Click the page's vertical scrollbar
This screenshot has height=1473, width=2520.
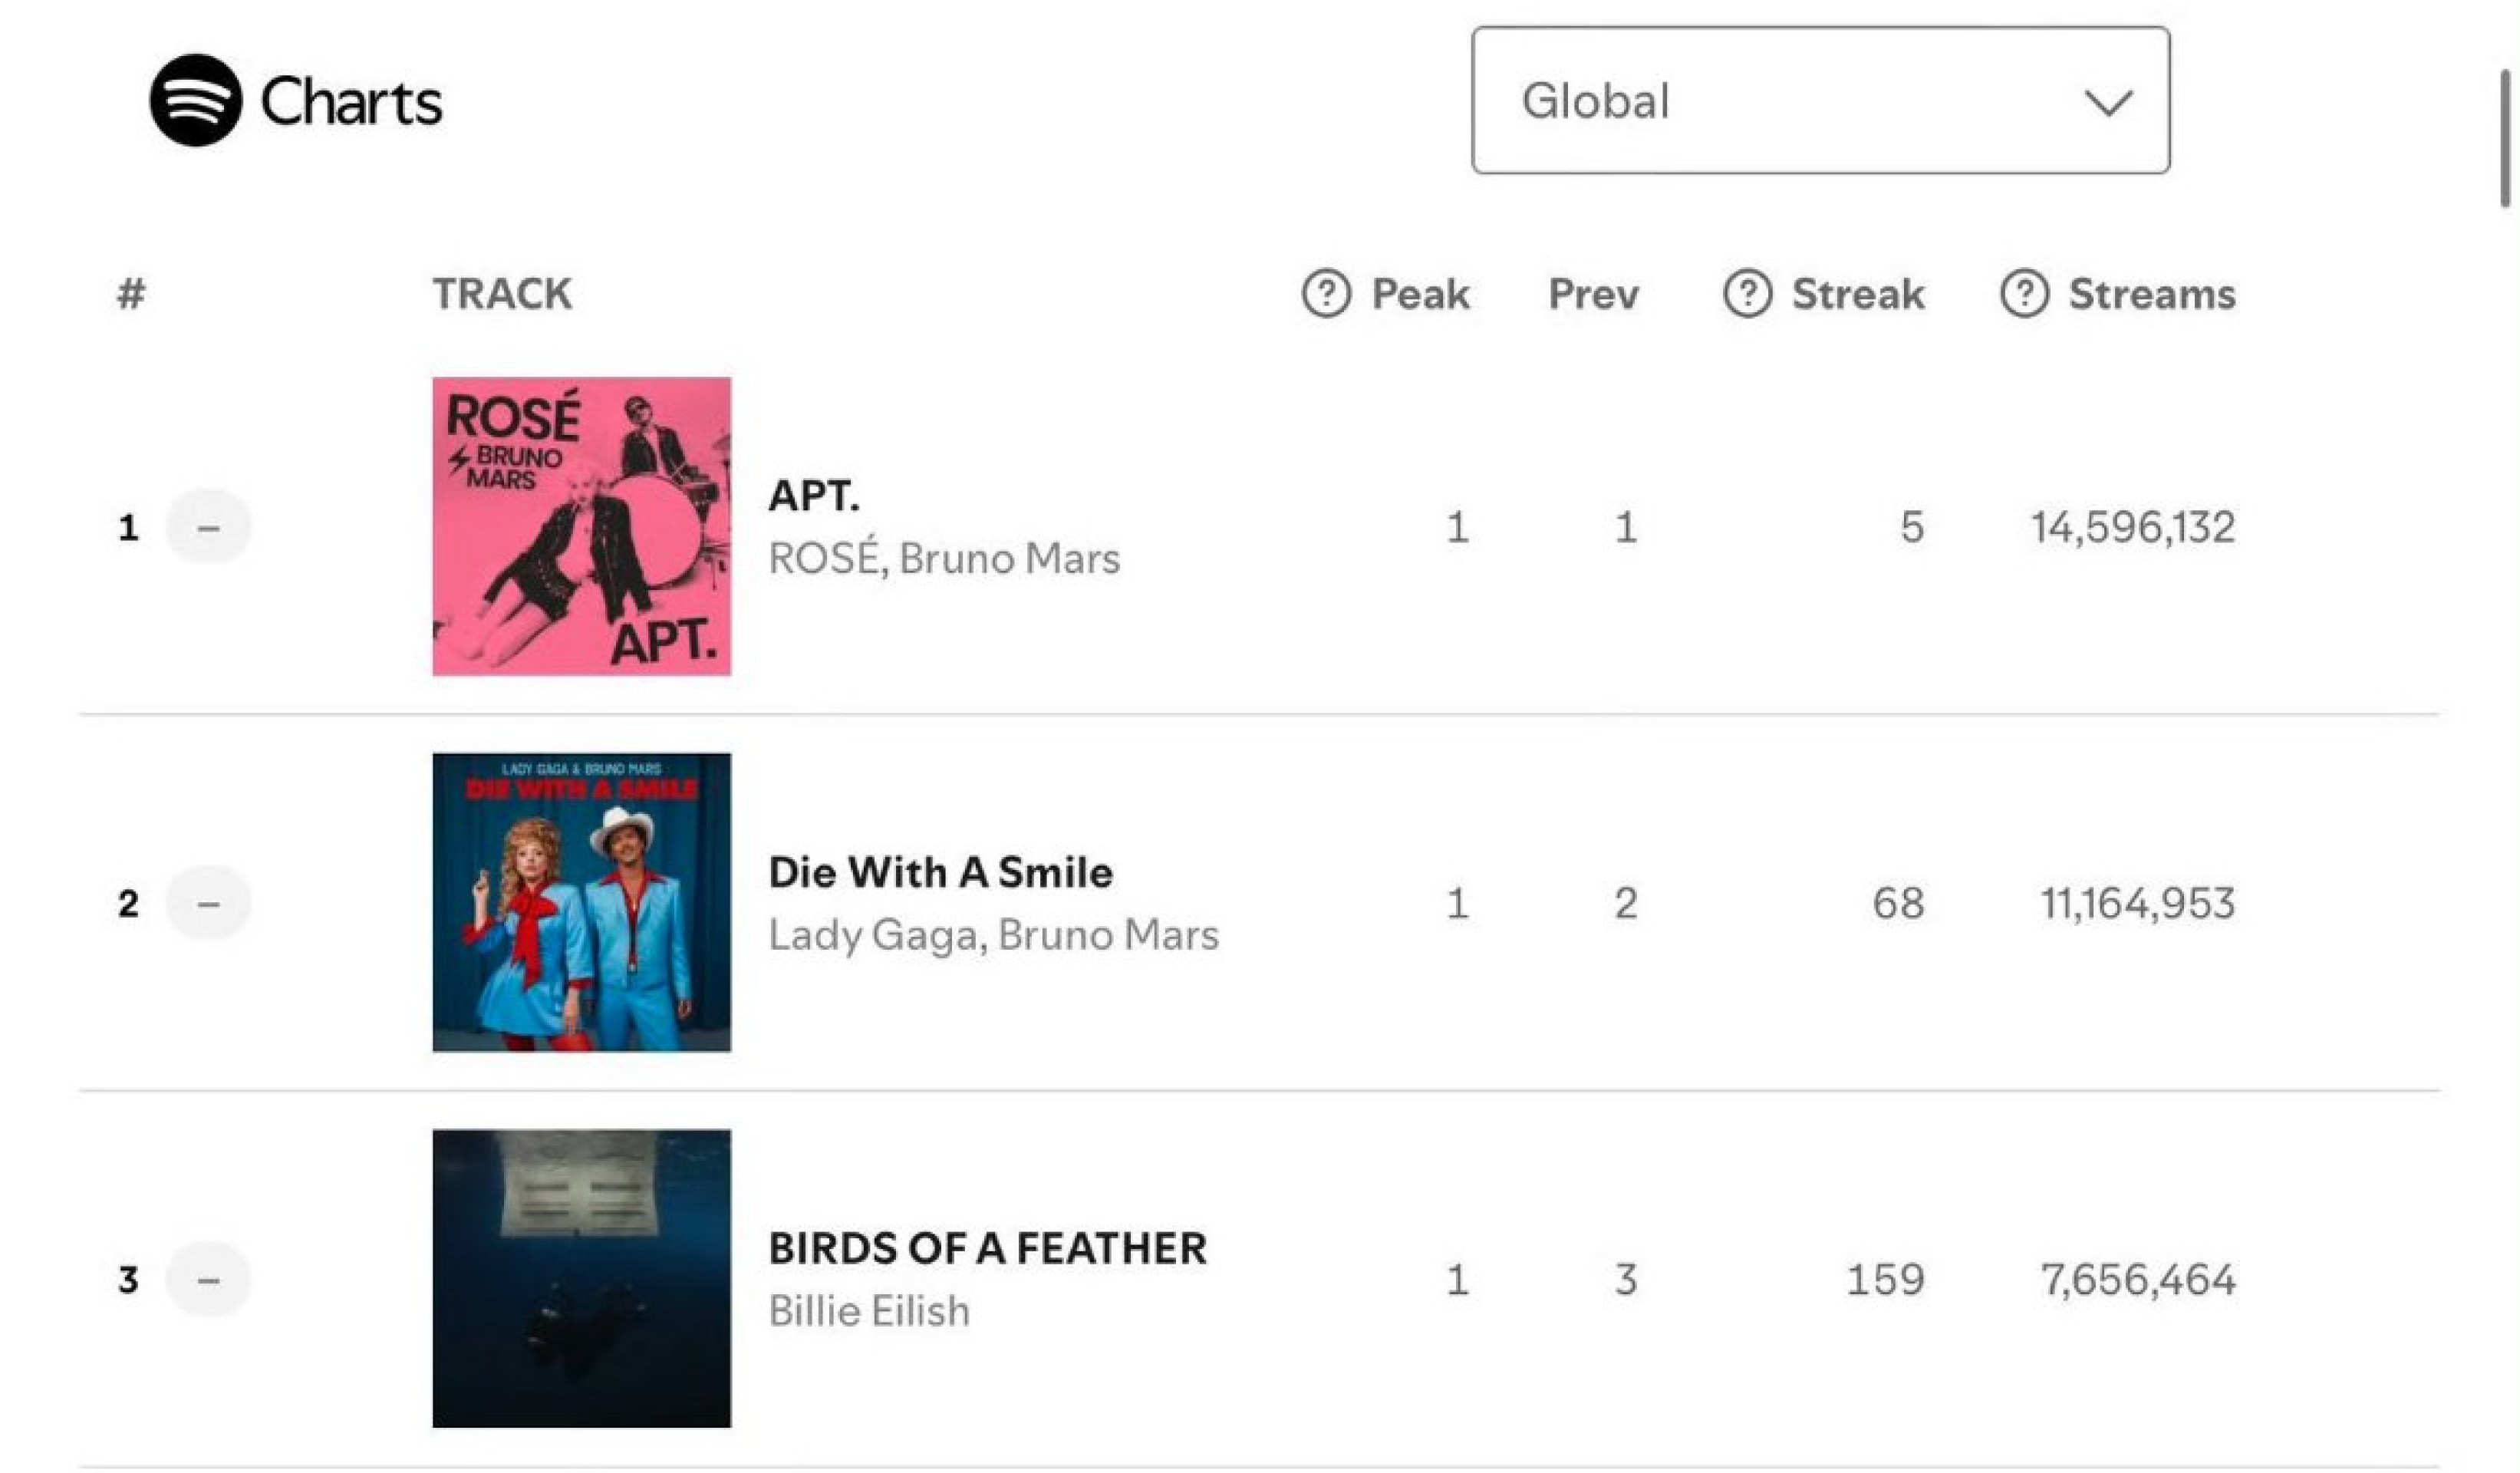pos(2506,140)
